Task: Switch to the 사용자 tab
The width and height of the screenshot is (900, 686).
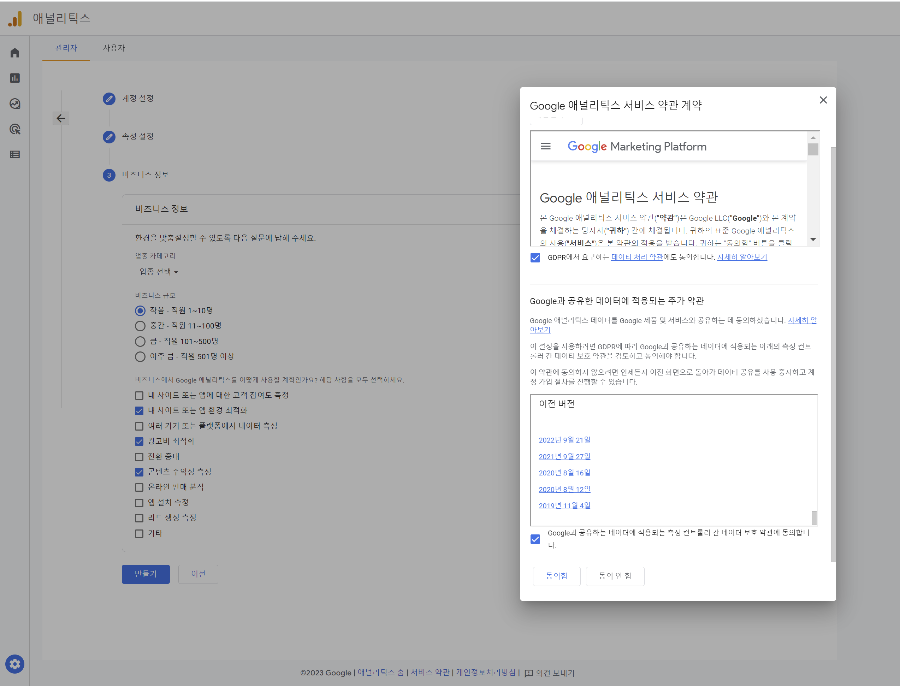Action: coord(114,48)
